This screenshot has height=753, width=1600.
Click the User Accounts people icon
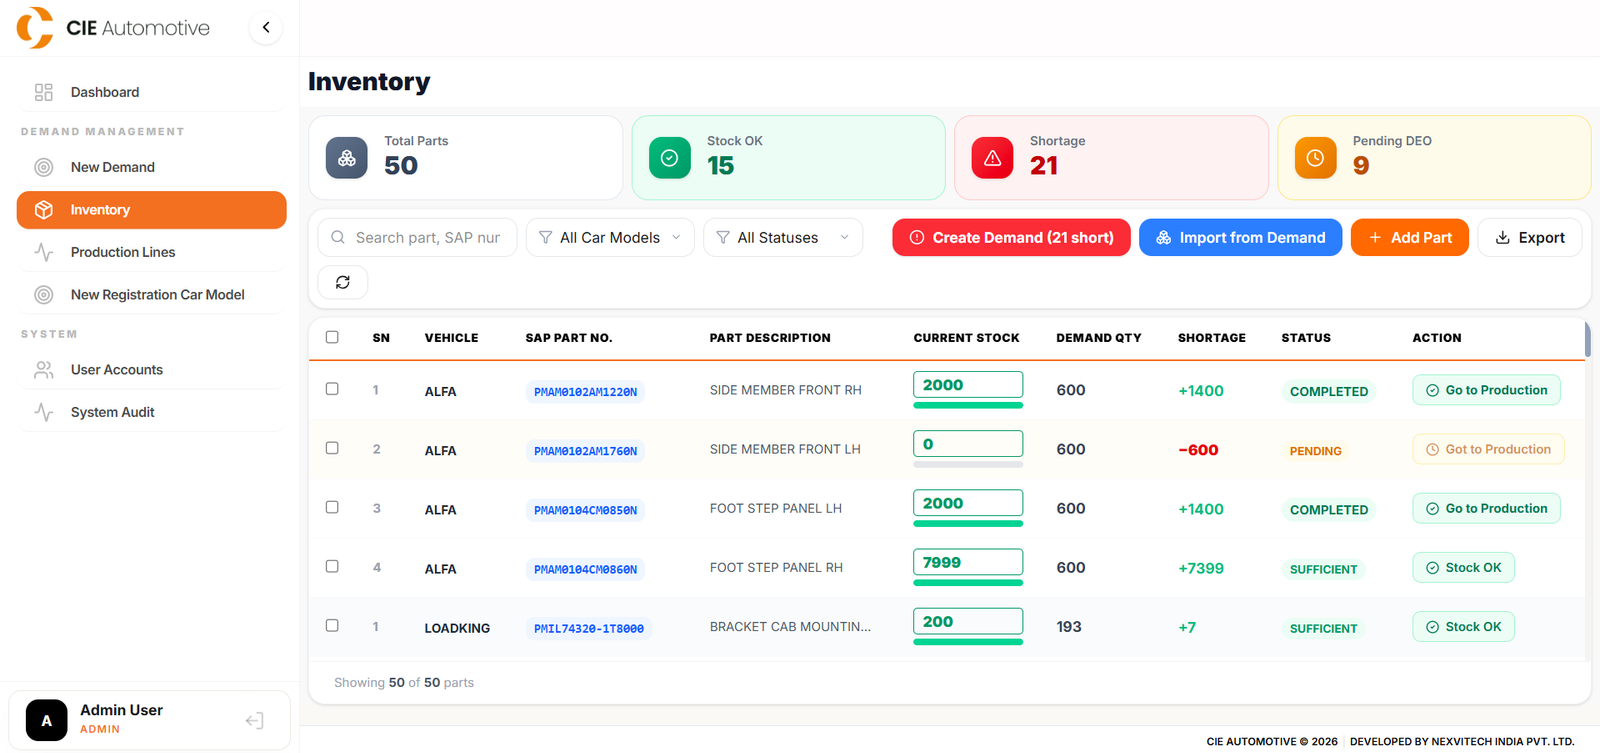(x=44, y=370)
